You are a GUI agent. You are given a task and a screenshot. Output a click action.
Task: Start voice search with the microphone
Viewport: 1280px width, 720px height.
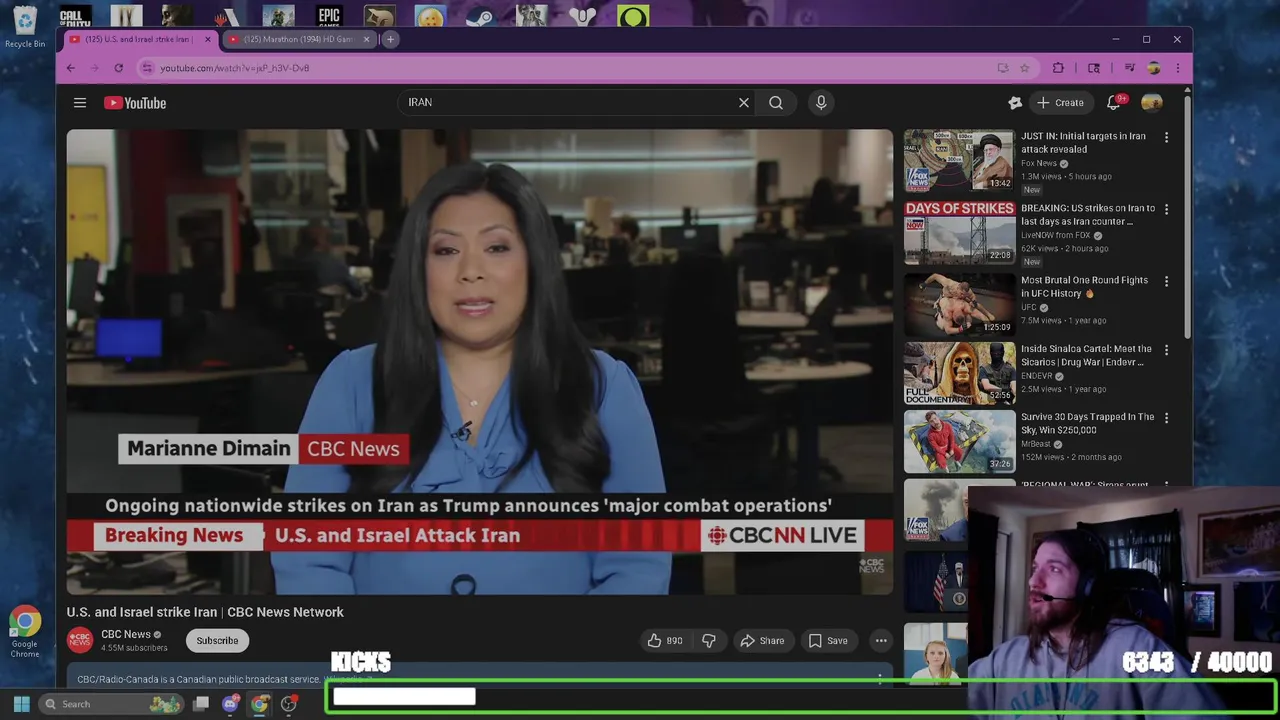[821, 102]
